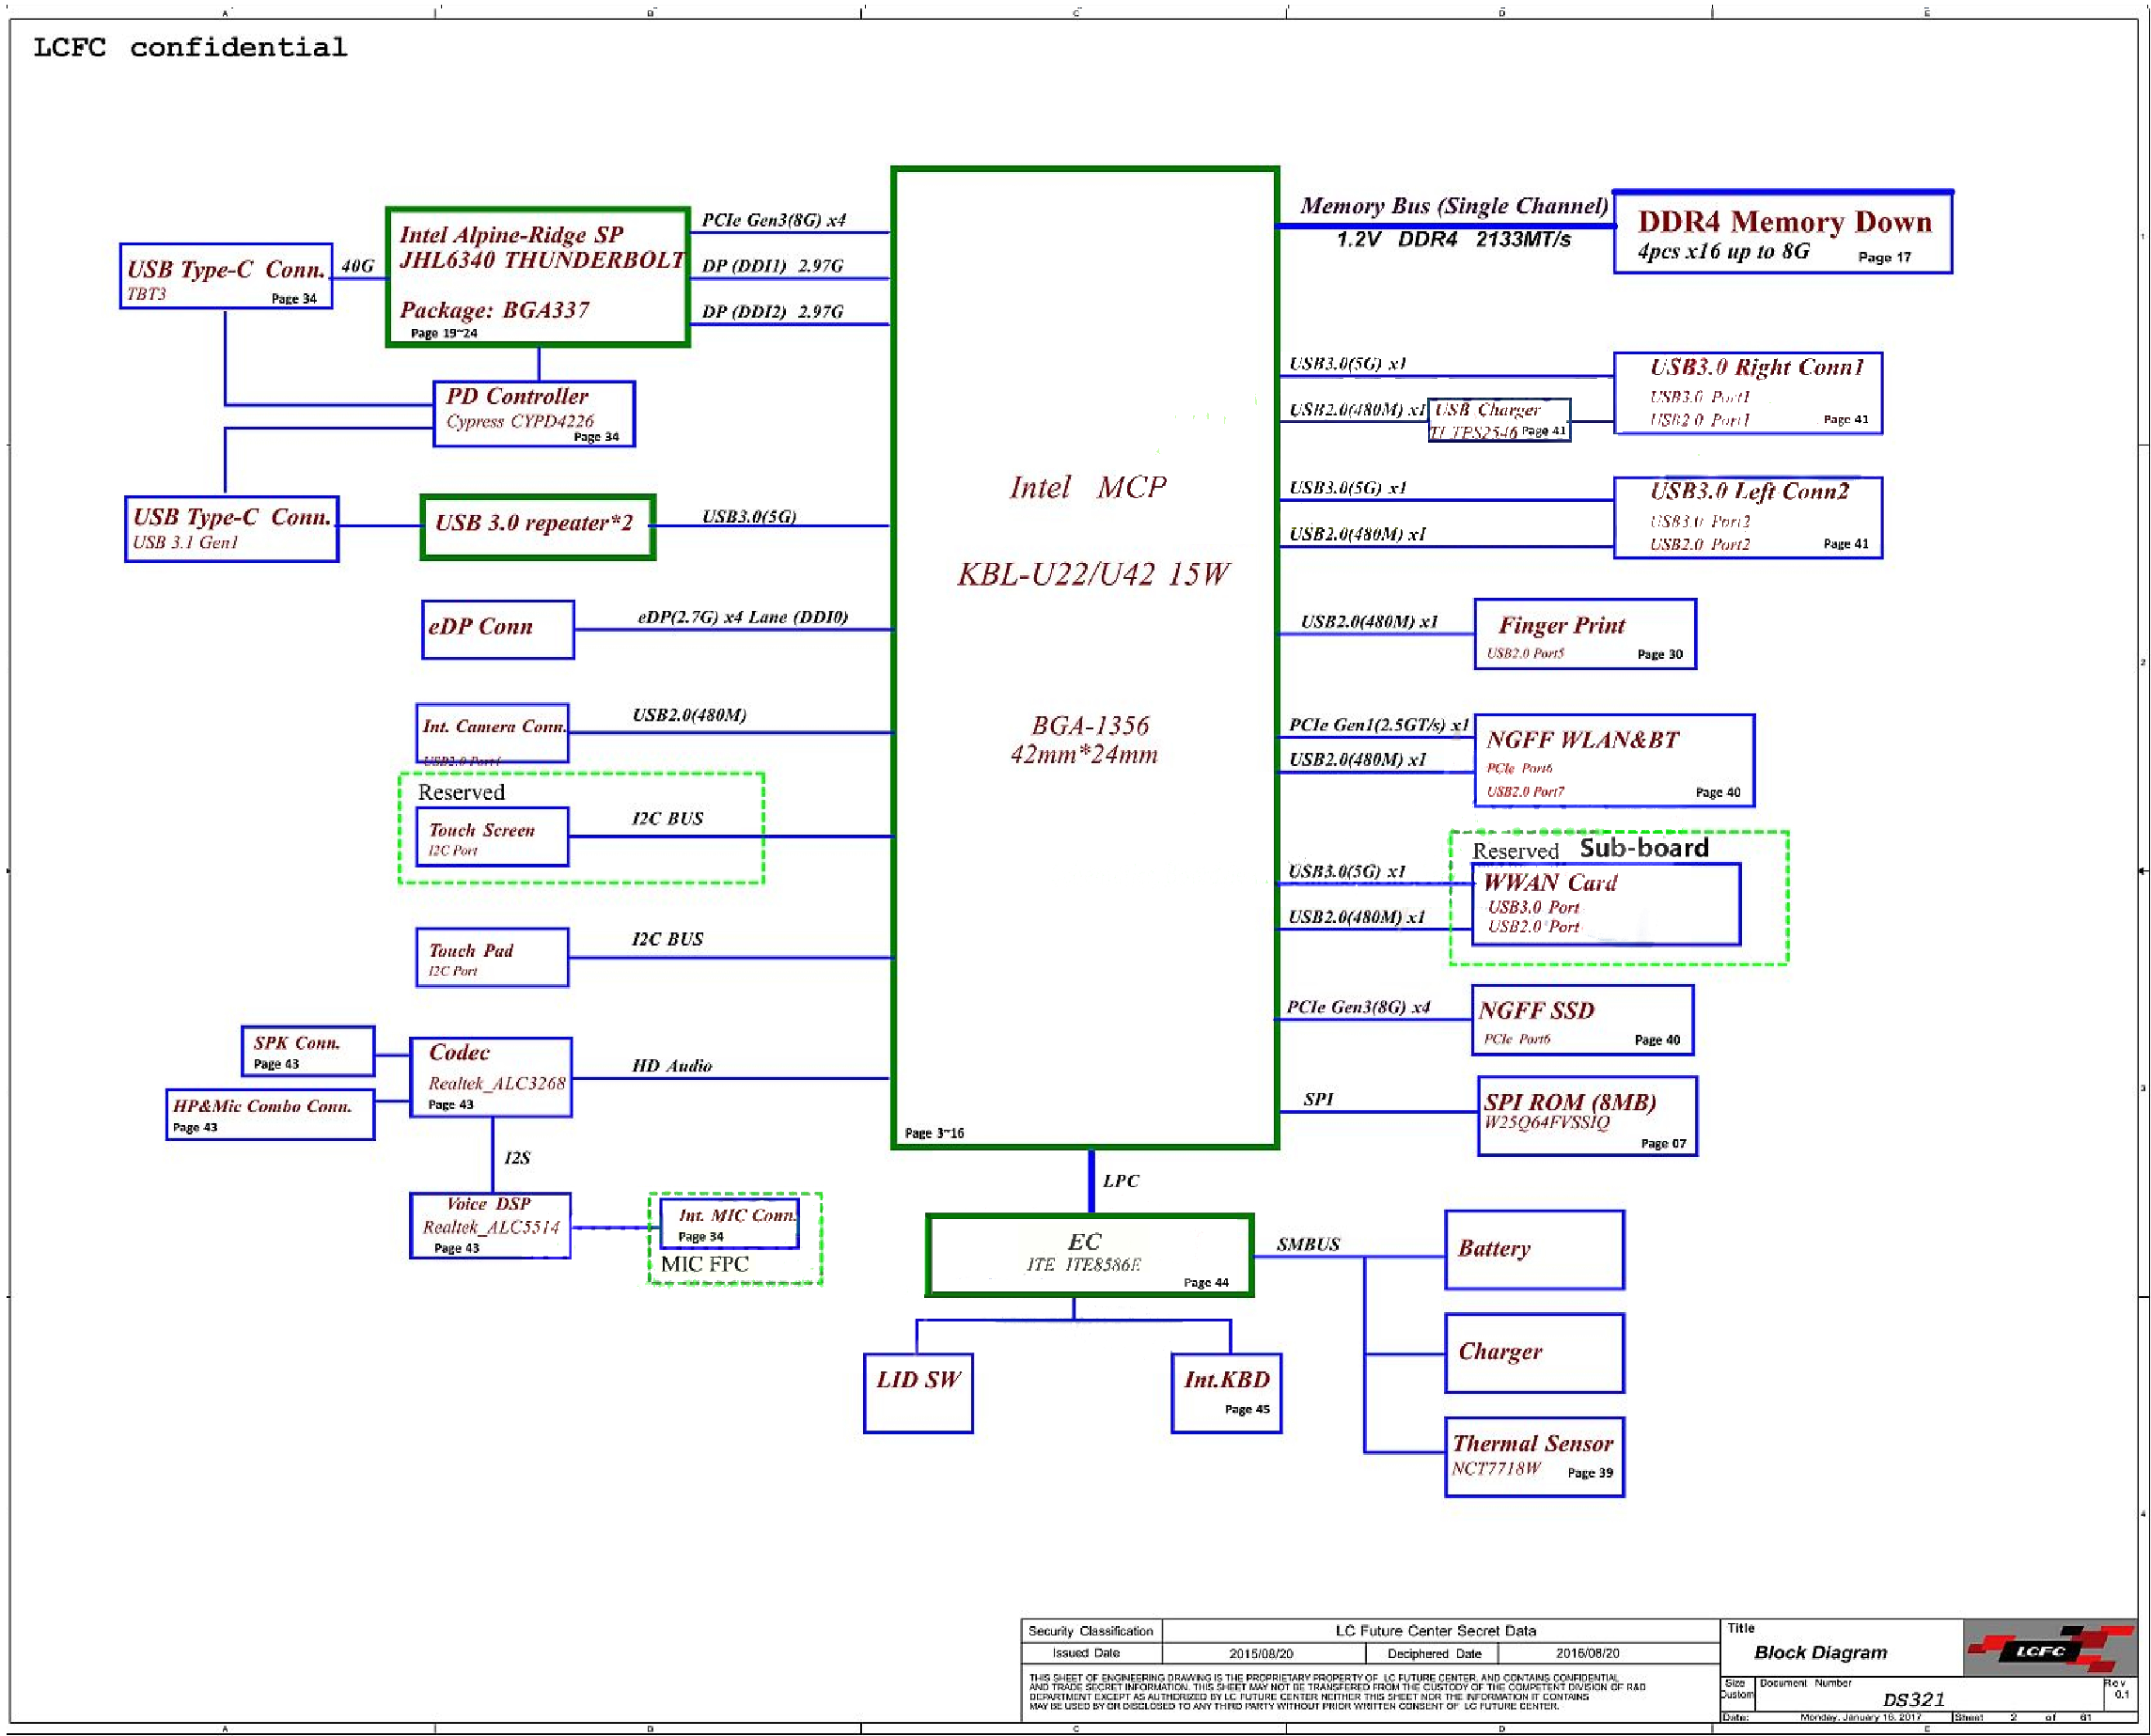
Task: Click the NGFF SSD block
Action: click(1581, 1019)
